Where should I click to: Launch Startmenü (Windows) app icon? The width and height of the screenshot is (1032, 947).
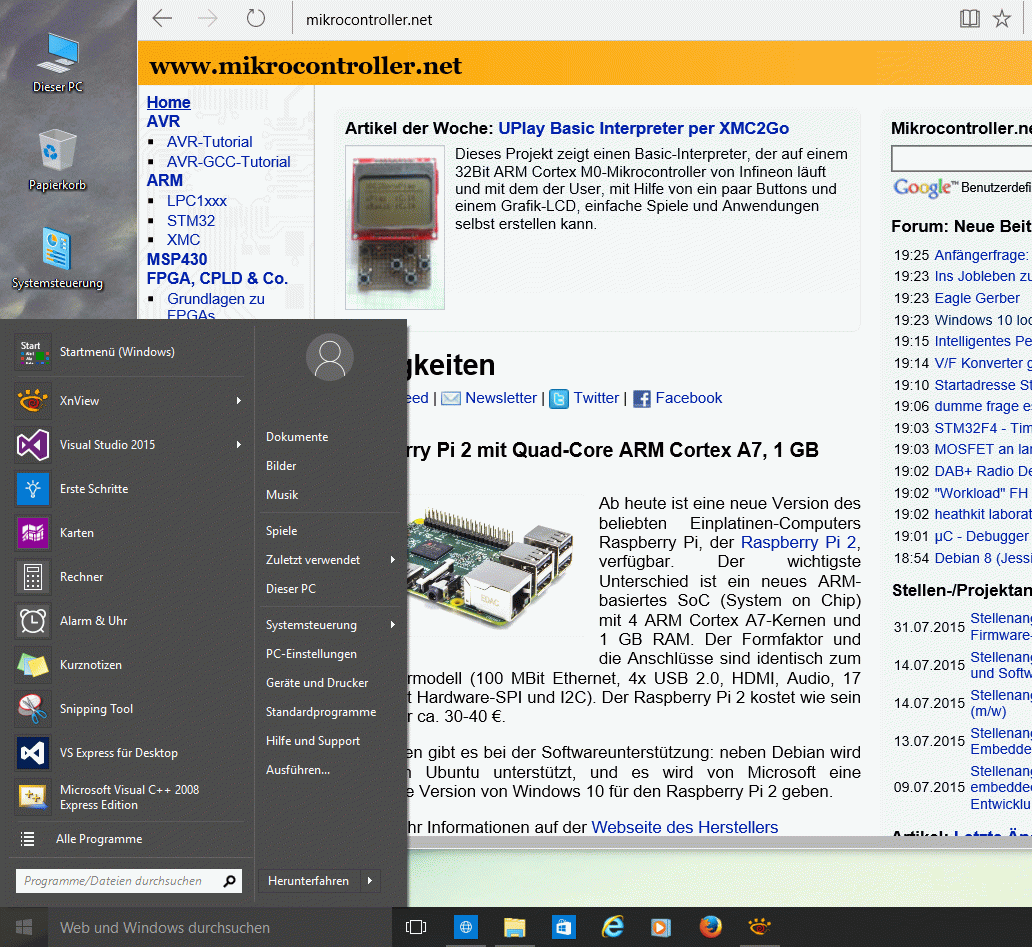point(33,352)
